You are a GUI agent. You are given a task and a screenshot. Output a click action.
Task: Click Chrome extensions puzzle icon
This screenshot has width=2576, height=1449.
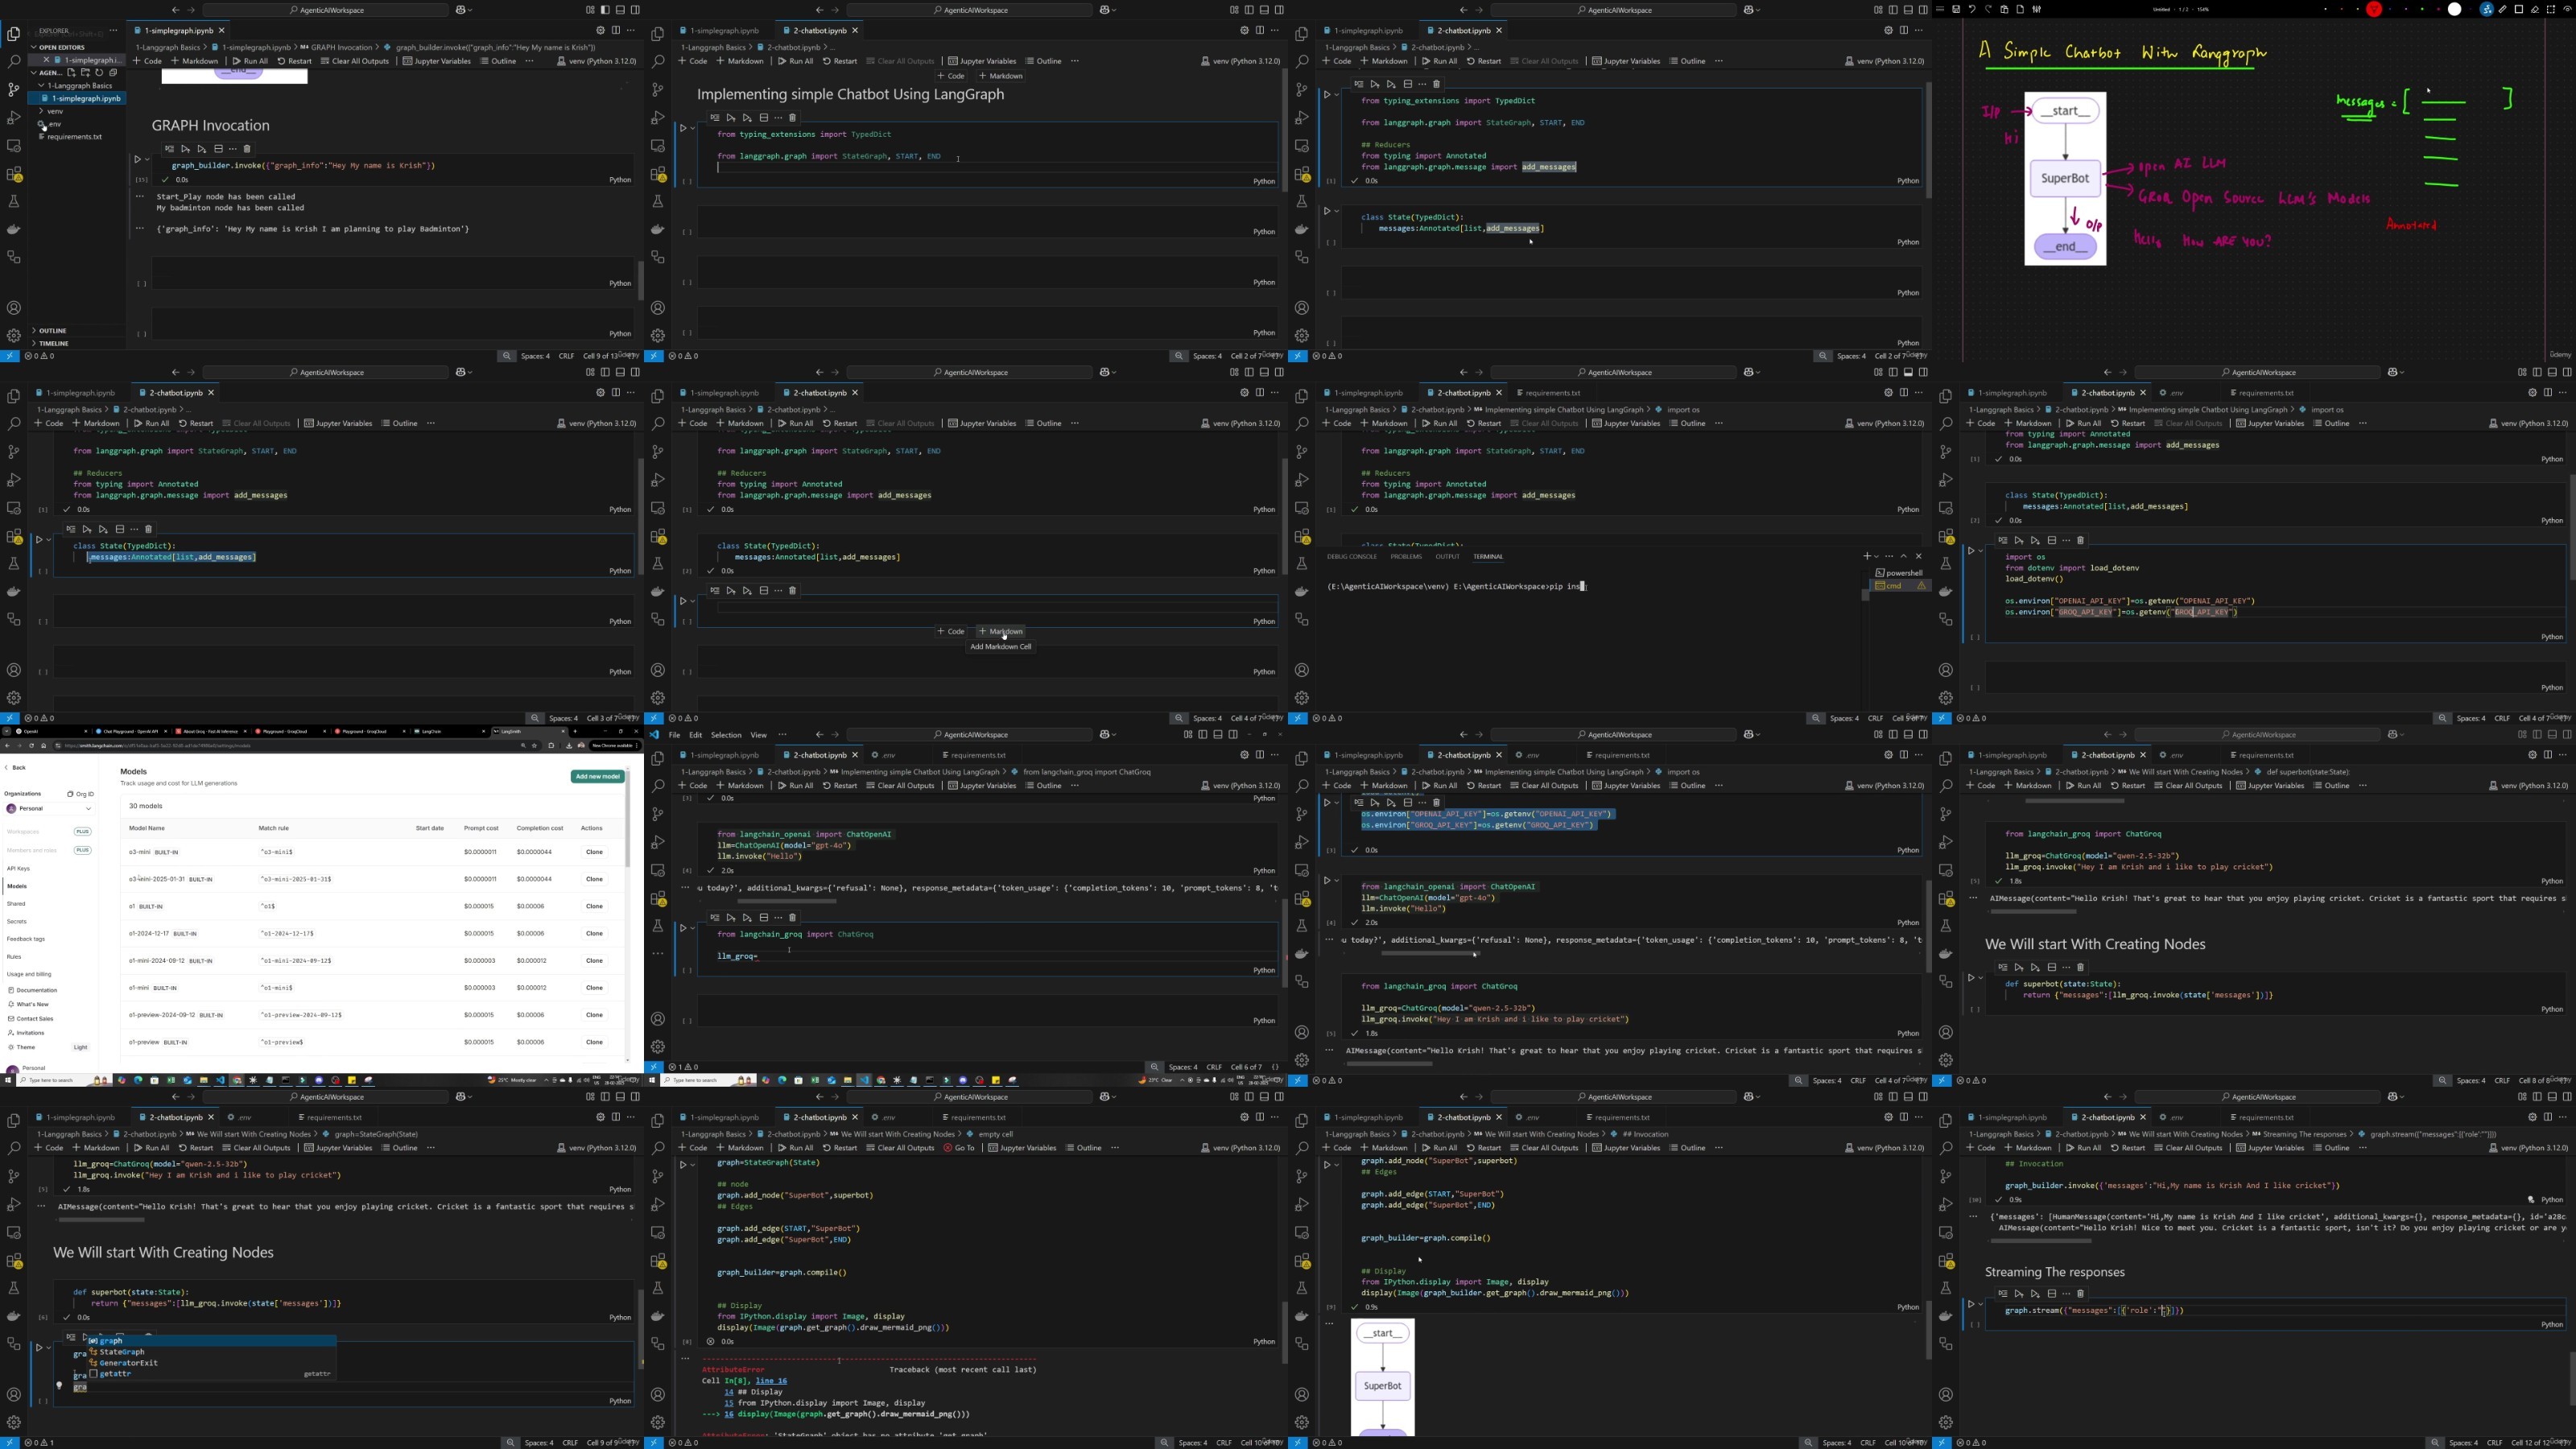552,746
